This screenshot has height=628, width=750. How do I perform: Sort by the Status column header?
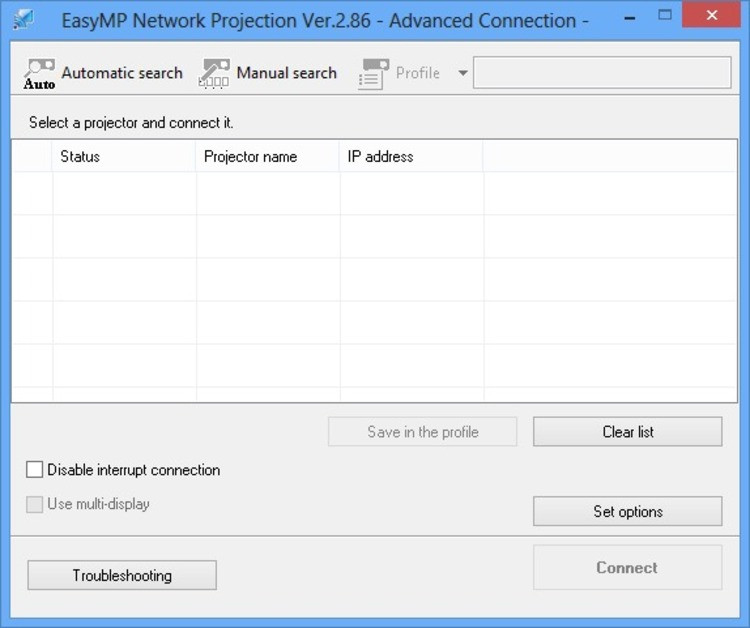[124, 156]
